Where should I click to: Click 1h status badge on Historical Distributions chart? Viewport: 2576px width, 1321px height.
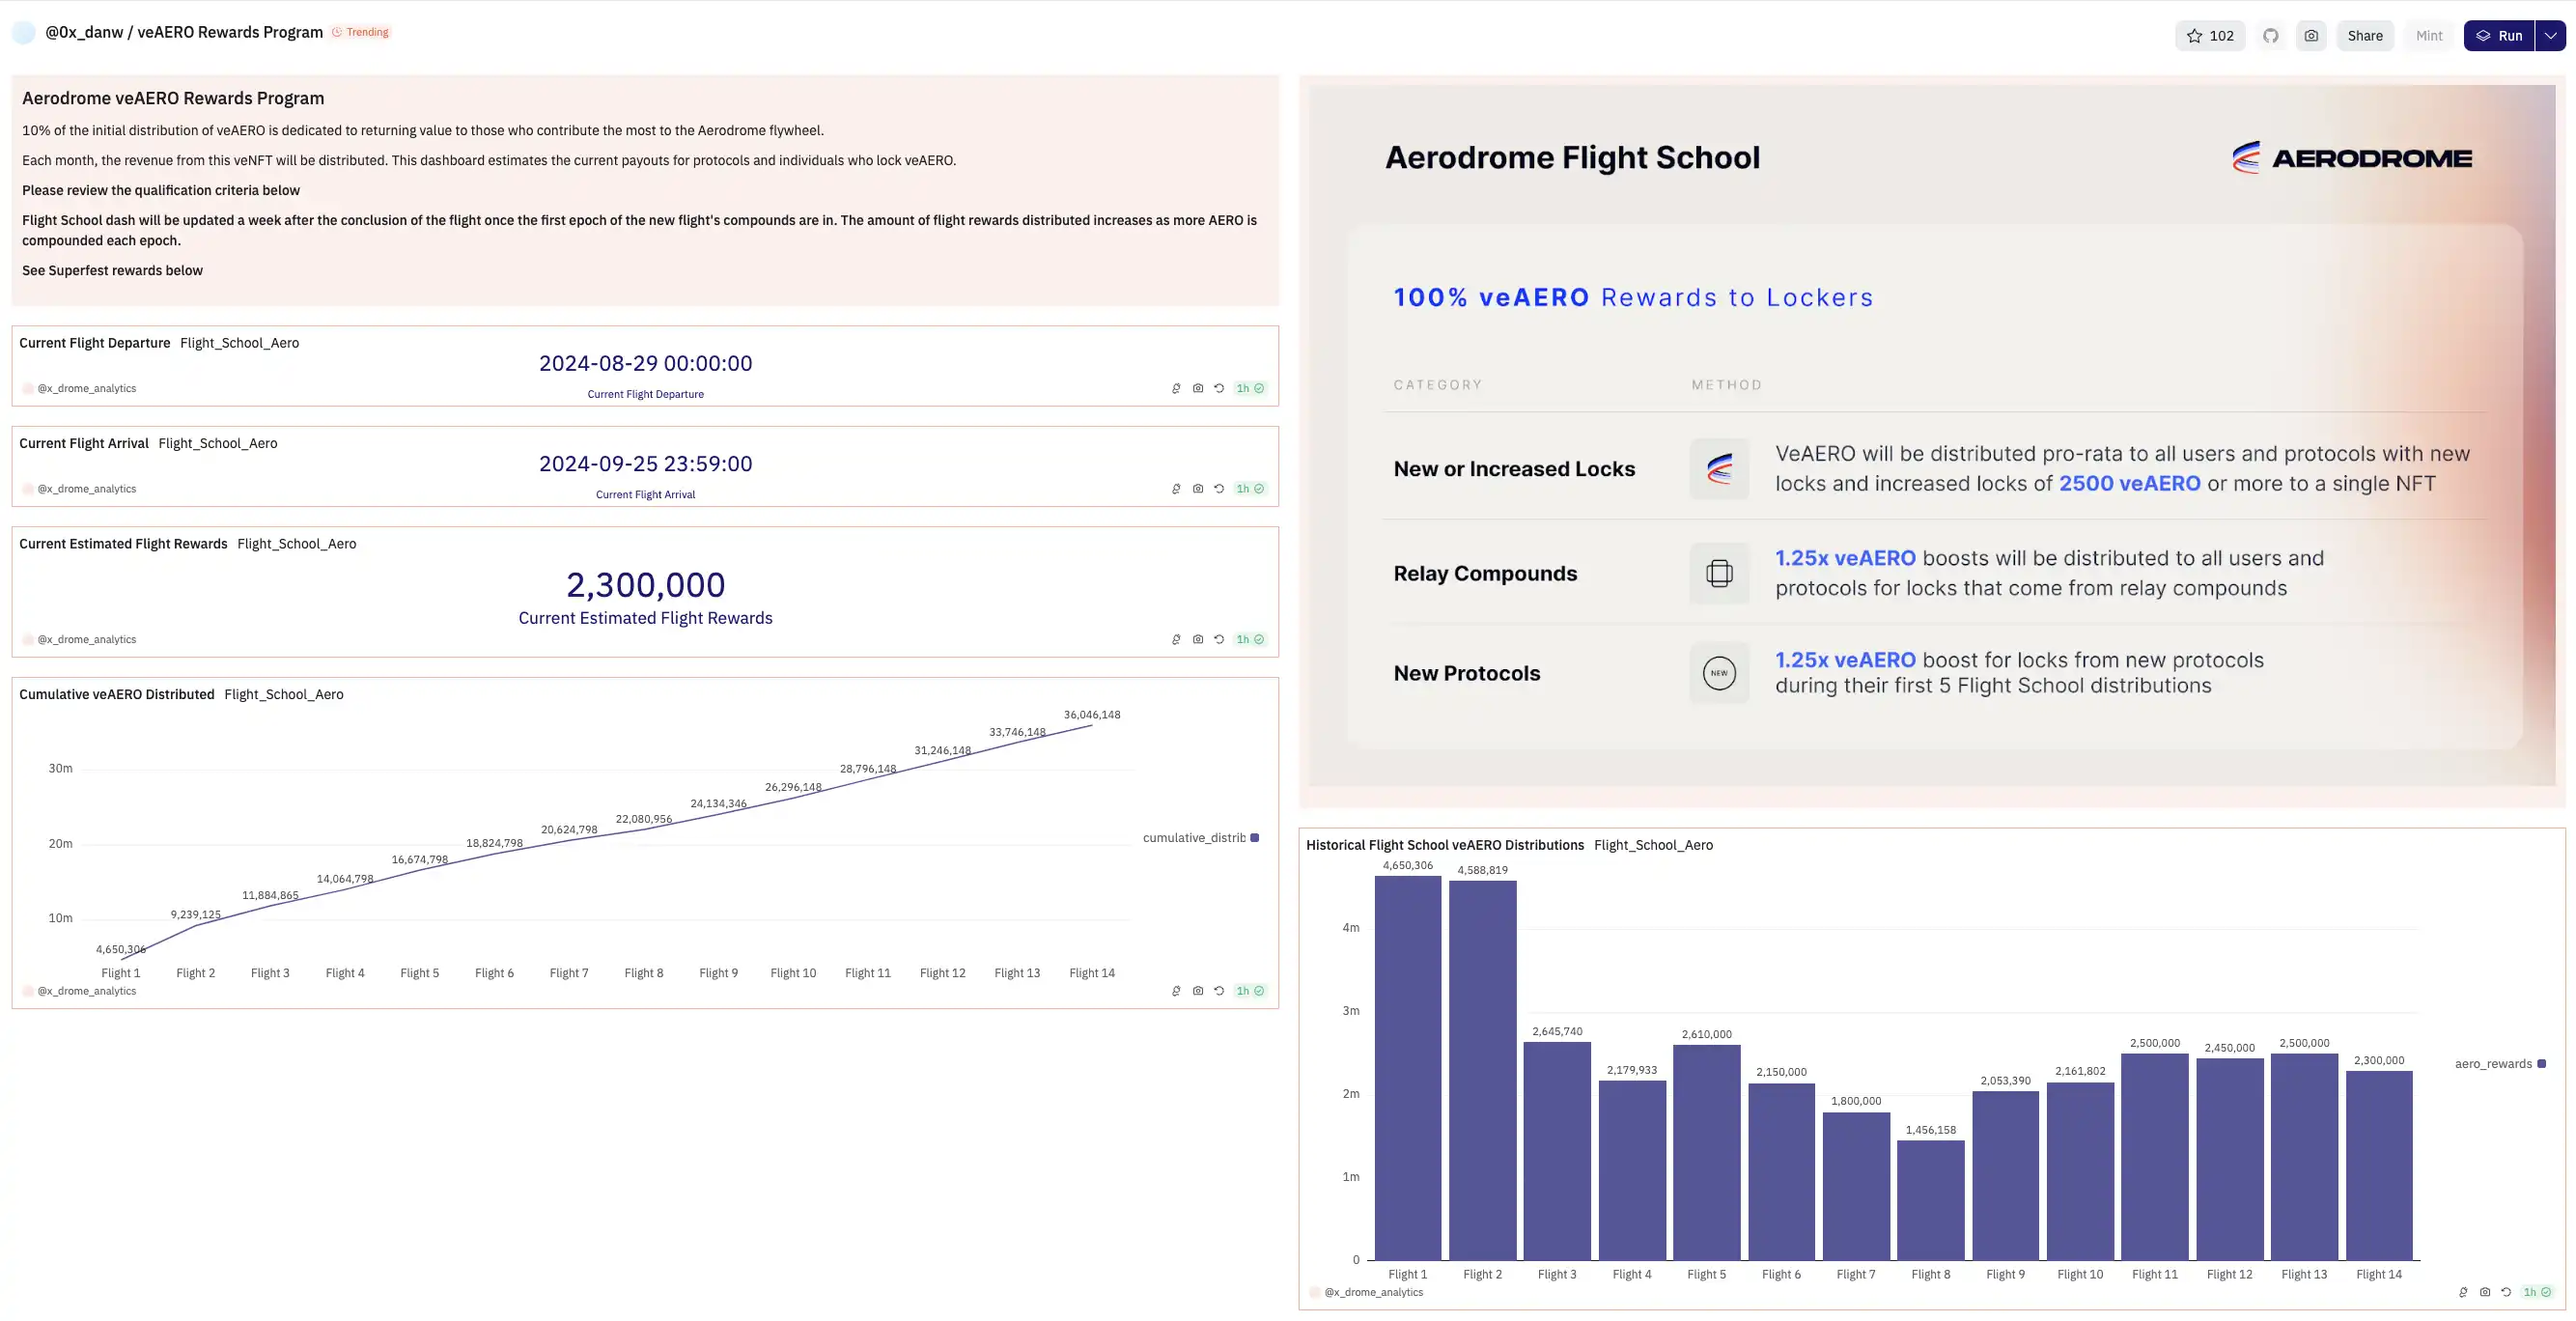(2537, 1293)
